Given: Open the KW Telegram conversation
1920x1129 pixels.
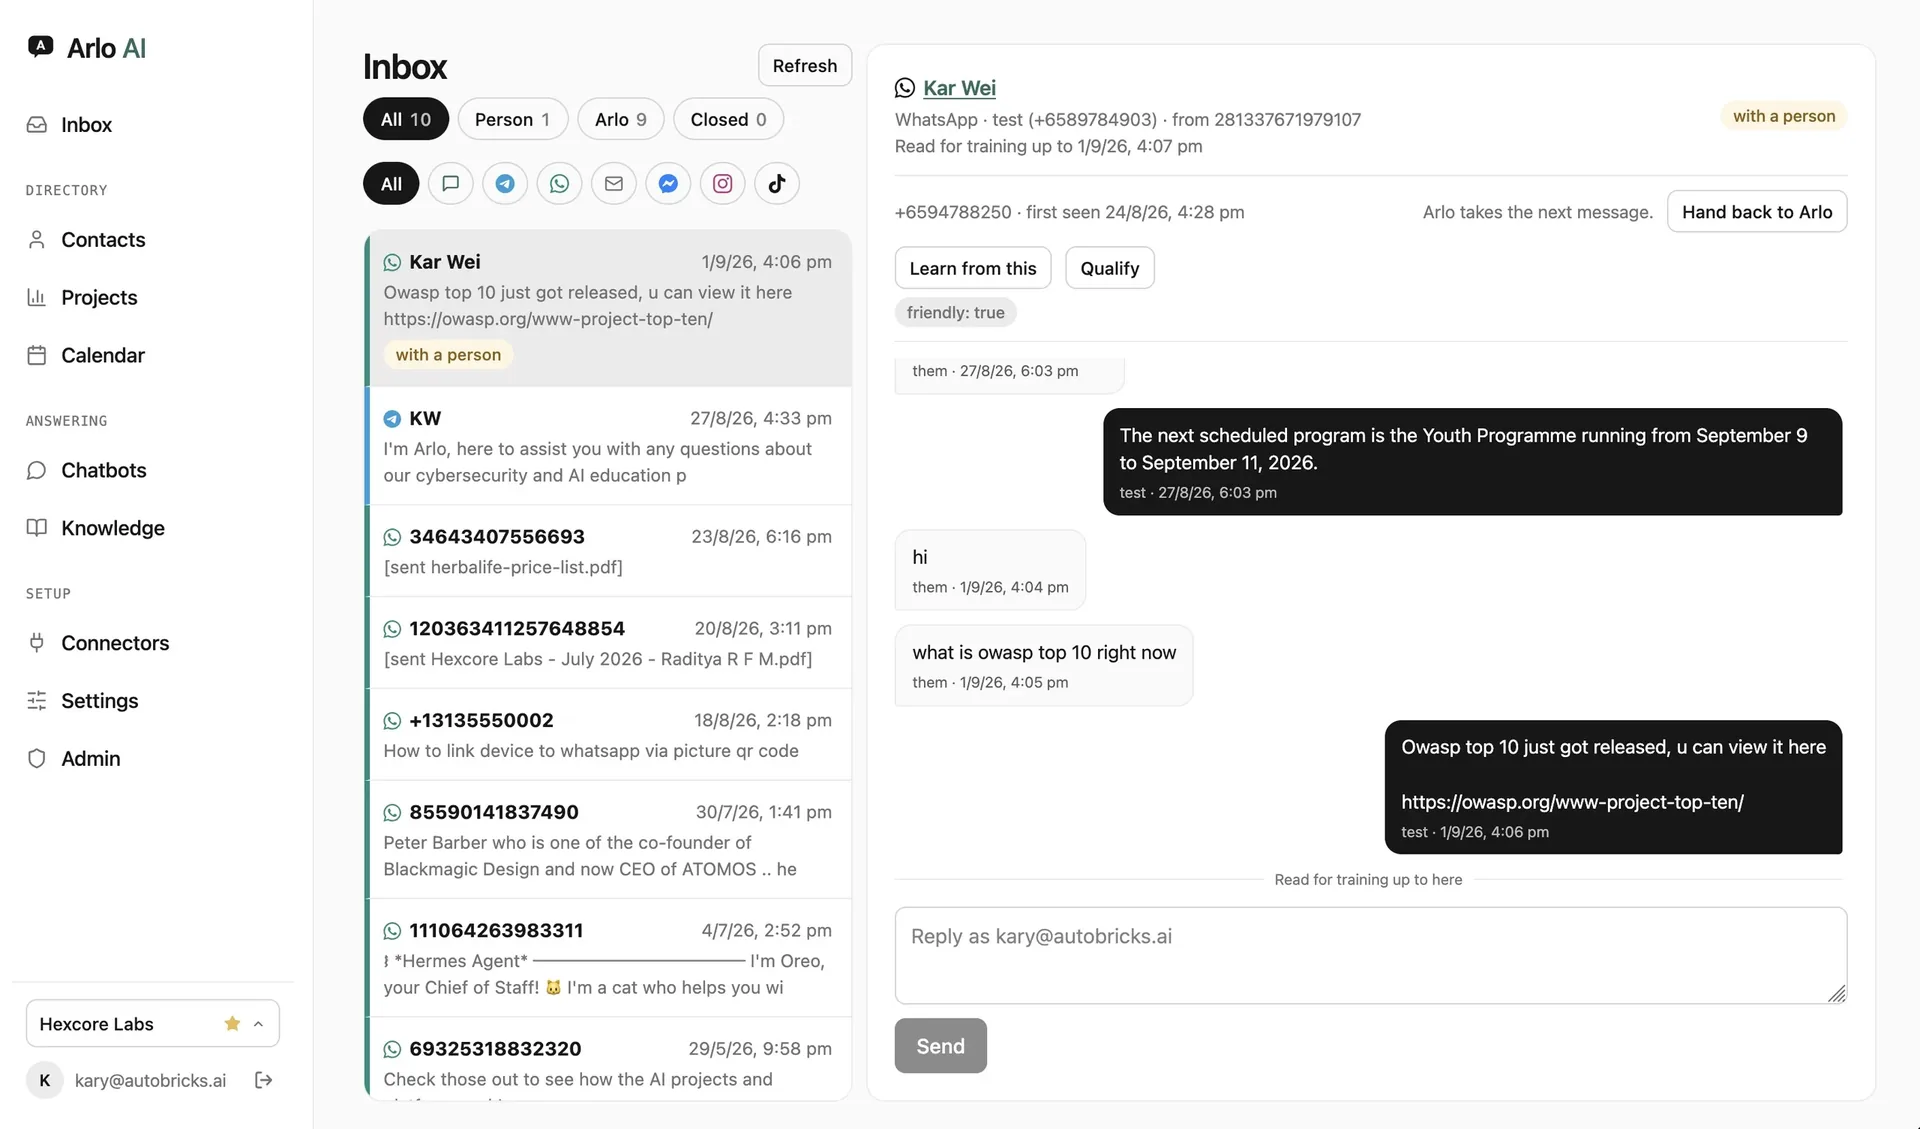Looking at the screenshot, I should tap(608, 446).
